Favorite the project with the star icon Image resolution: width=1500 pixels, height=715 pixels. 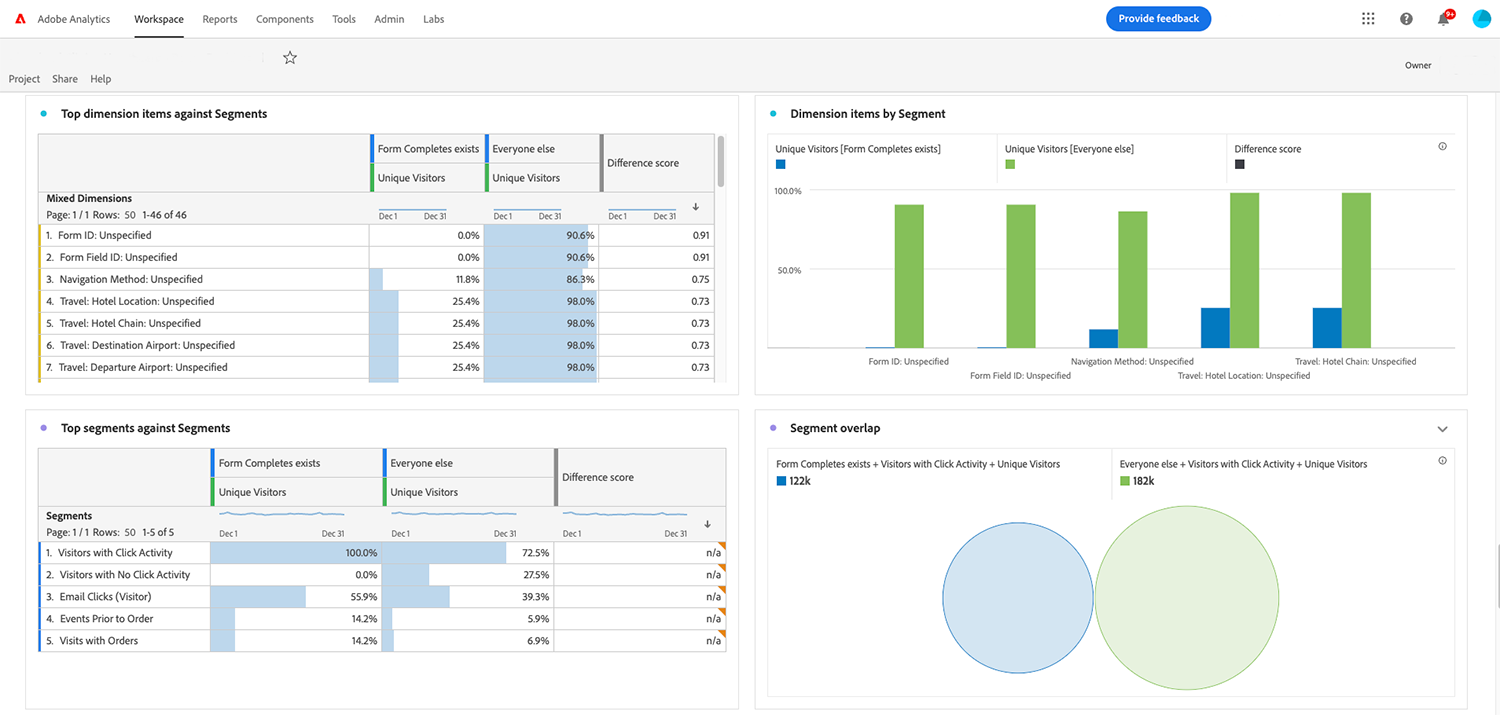click(x=290, y=58)
